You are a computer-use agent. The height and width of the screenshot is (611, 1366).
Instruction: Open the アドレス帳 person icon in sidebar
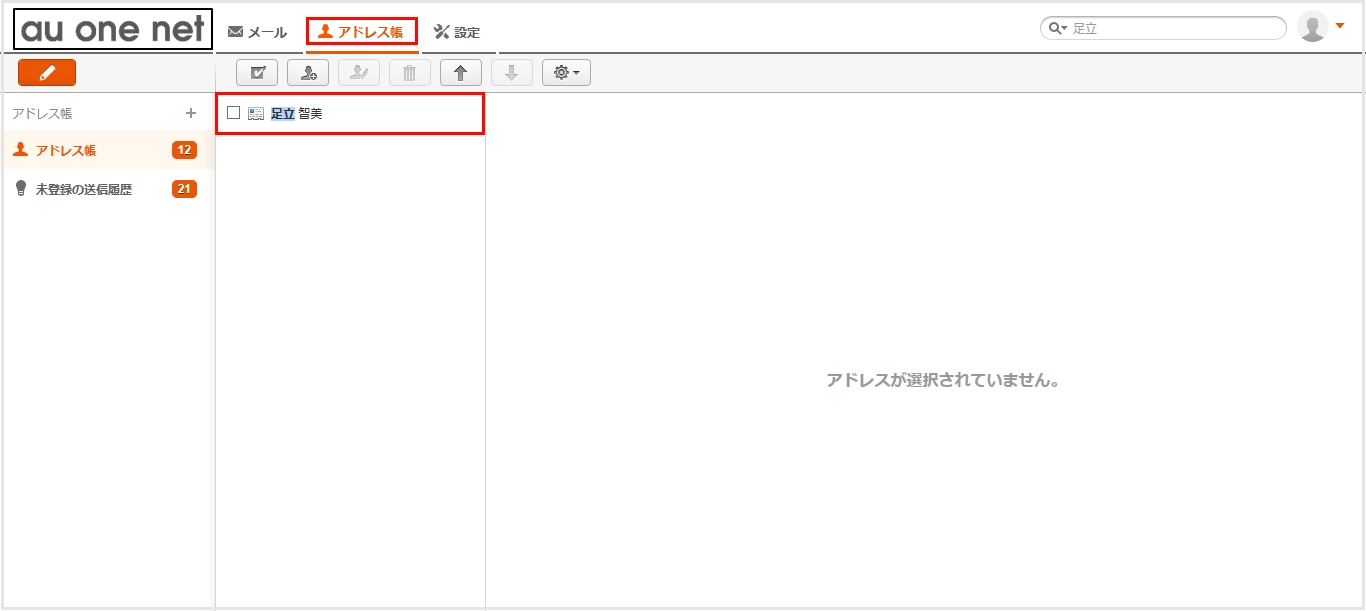click(20, 150)
